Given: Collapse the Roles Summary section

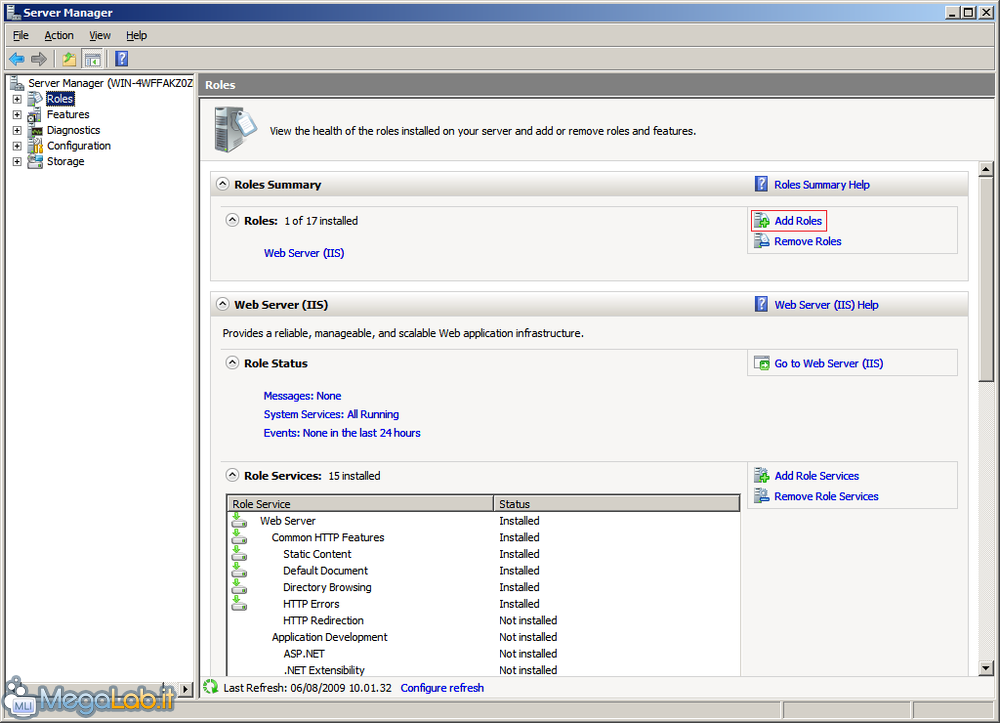Looking at the screenshot, I should click(x=222, y=184).
